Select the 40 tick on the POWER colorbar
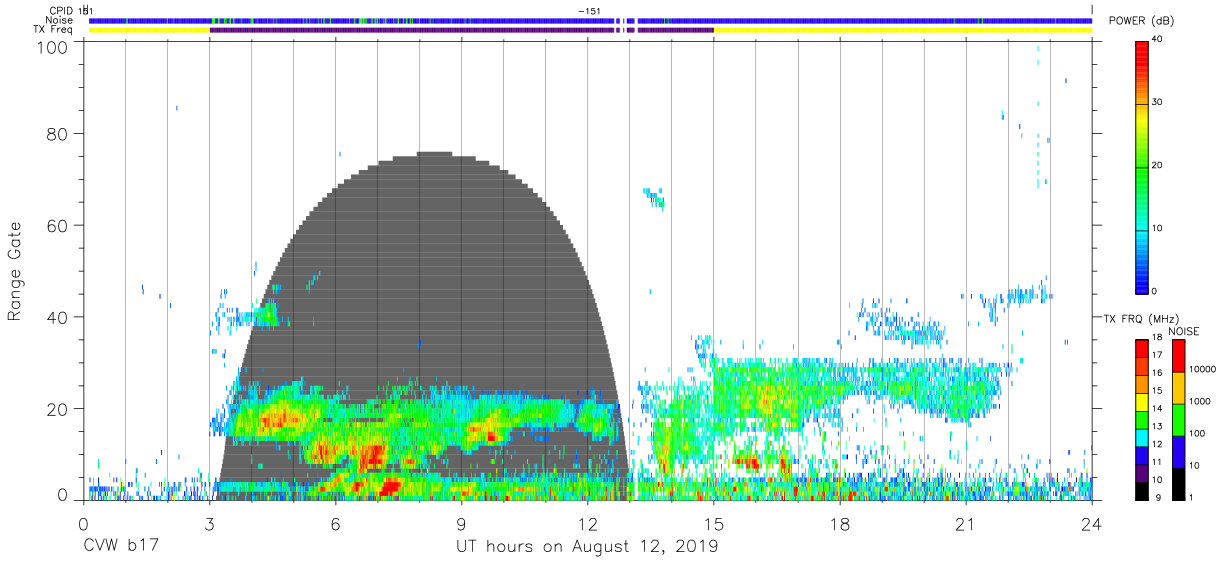Screen dimensions: 1228x567 pos(1158,40)
